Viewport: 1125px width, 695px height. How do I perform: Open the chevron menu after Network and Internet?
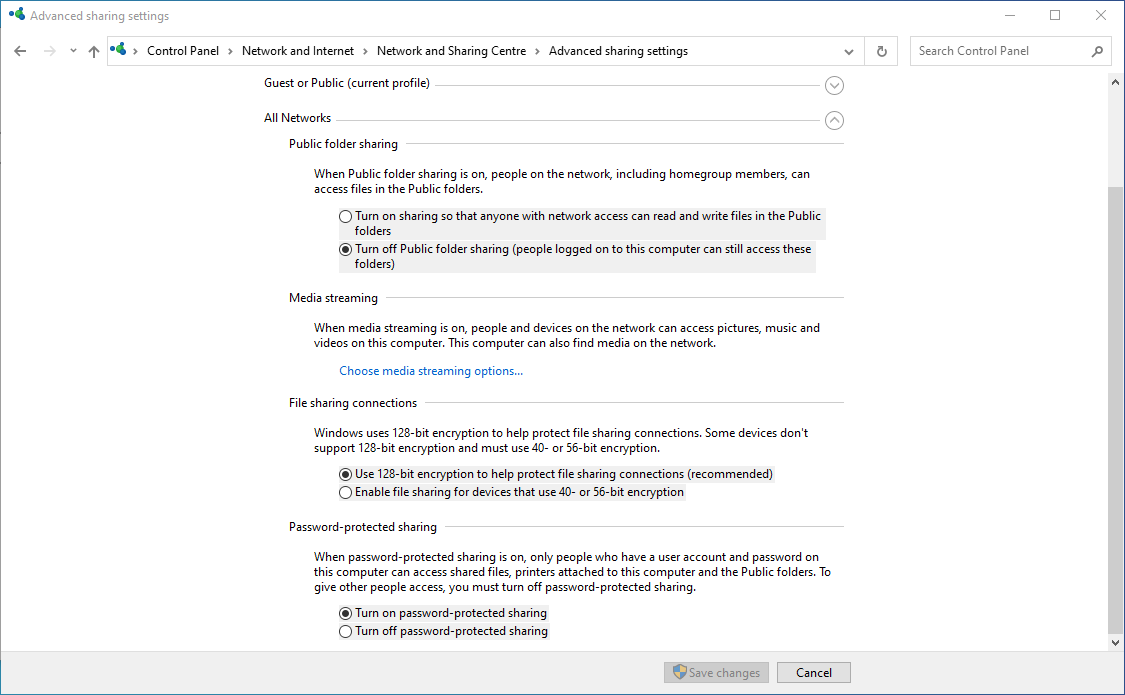[x=365, y=51]
